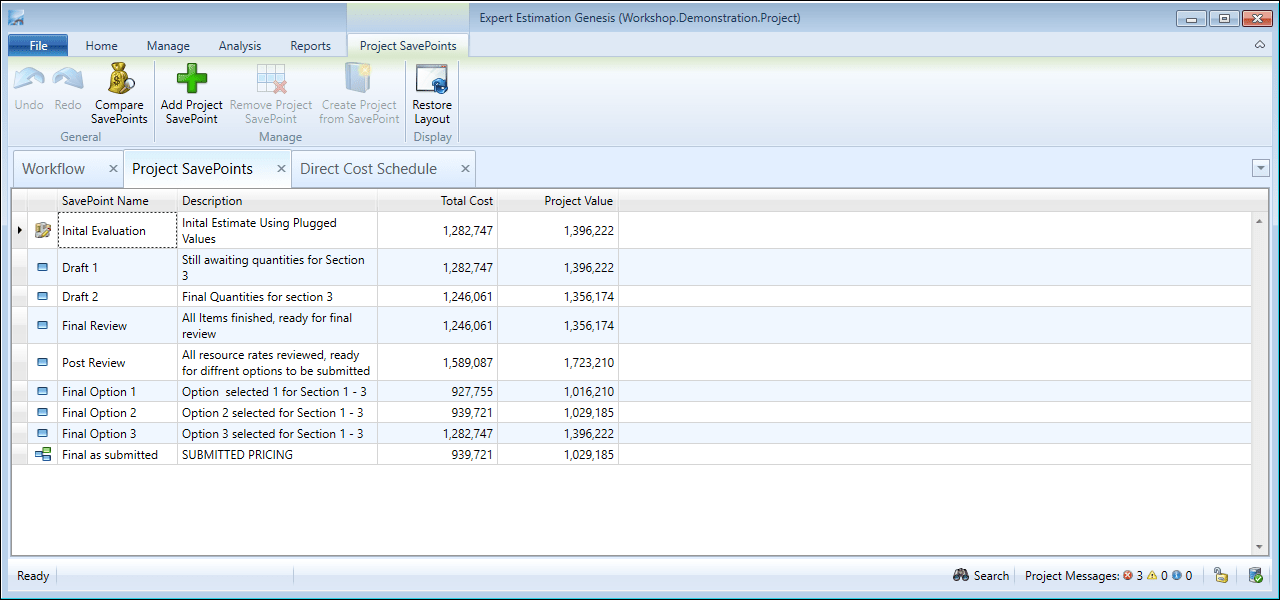Open the tab list dropdown arrow
The width and height of the screenshot is (1280, 600).
[x=1260, y=168]
